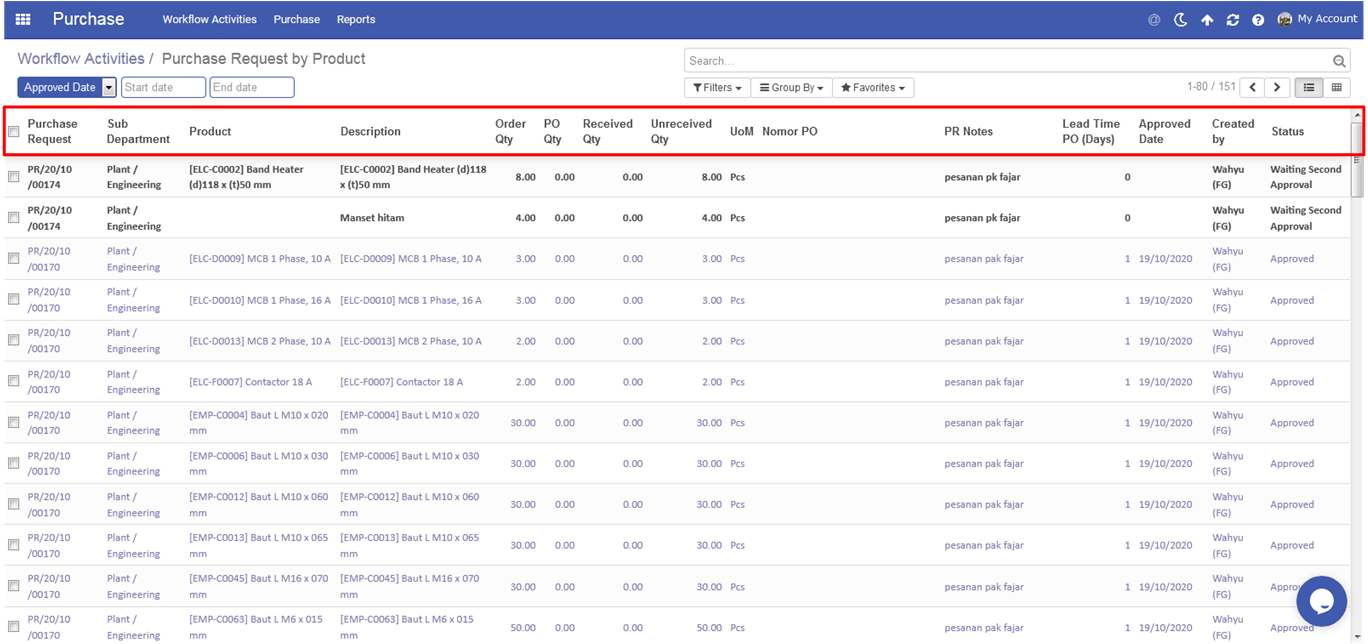This screenshot has height=644, width=1368.
Task: Click the Workflow Activities breadcrumb link
Action: (81, 59)
